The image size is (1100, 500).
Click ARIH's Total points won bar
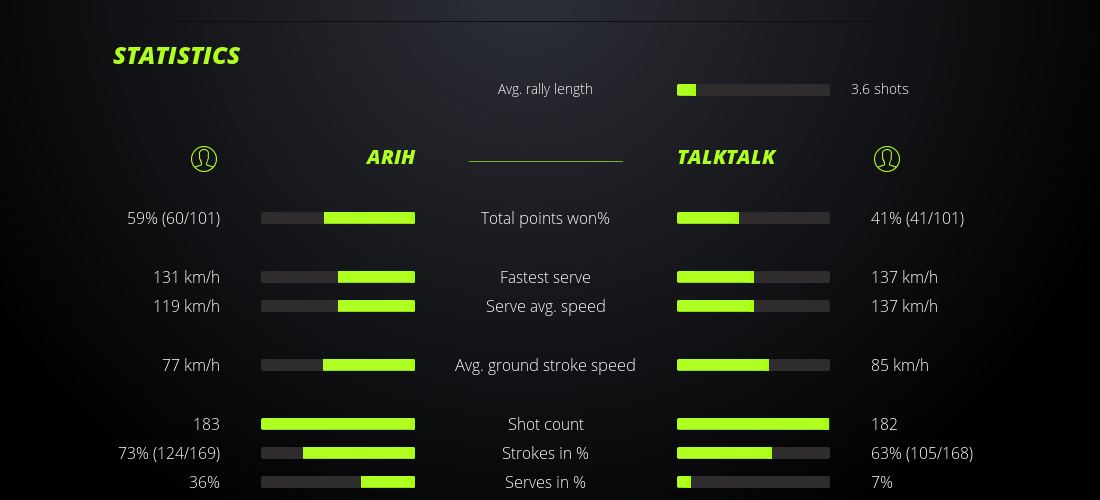pos(338,218)
